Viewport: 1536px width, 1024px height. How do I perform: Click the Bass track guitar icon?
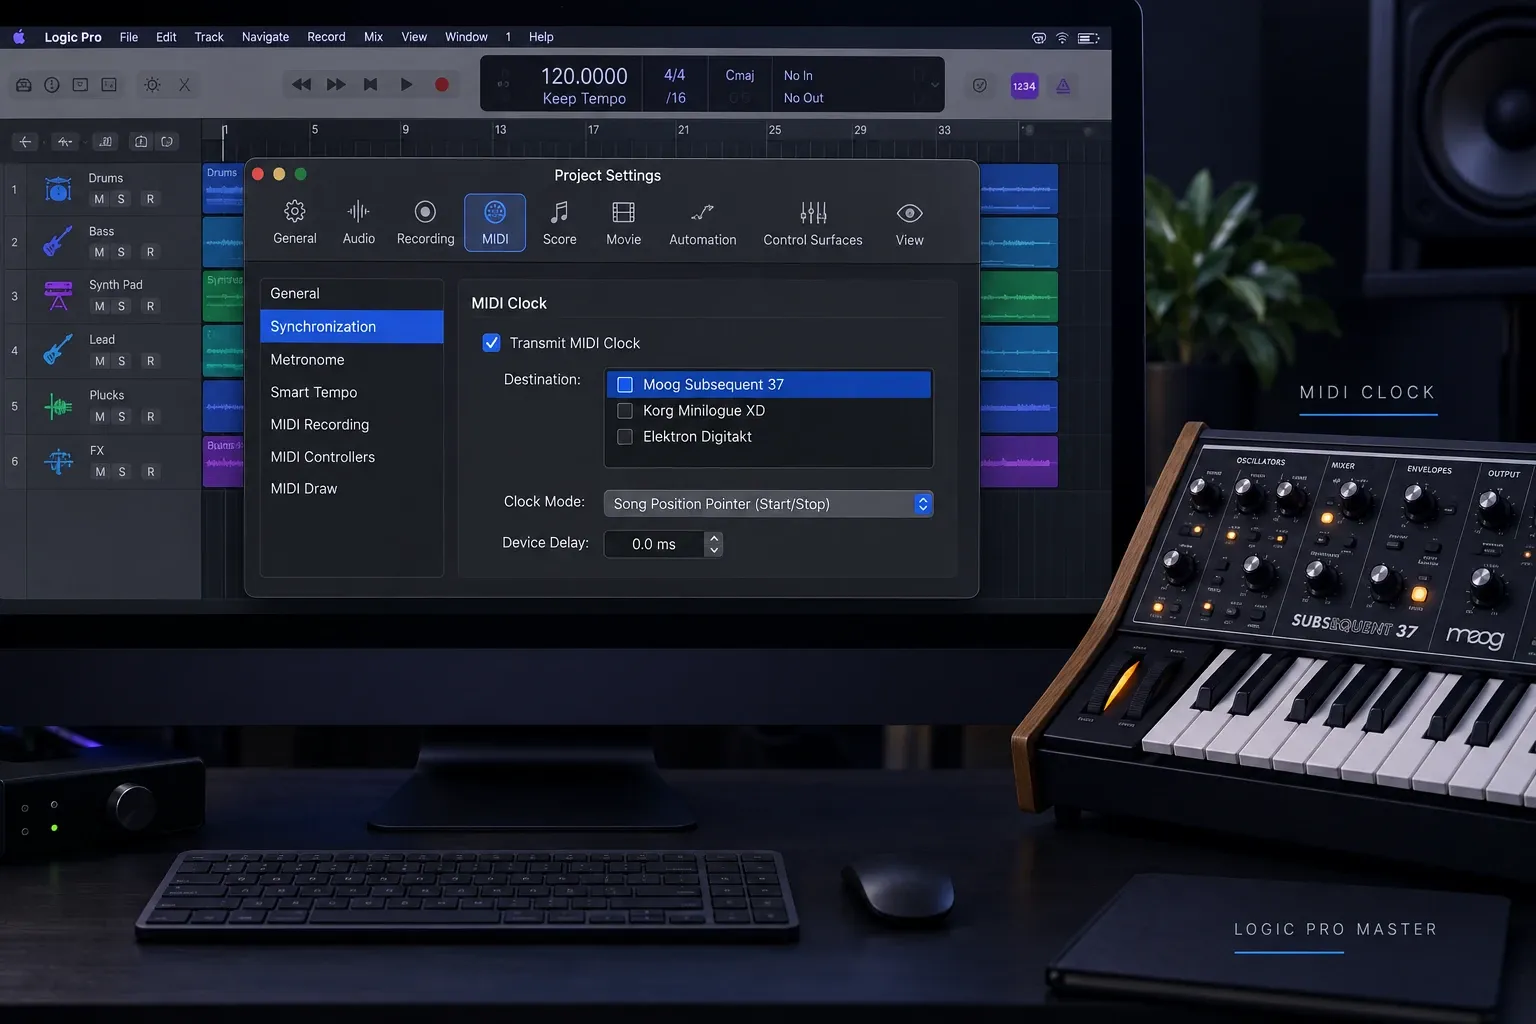[58, 241]
